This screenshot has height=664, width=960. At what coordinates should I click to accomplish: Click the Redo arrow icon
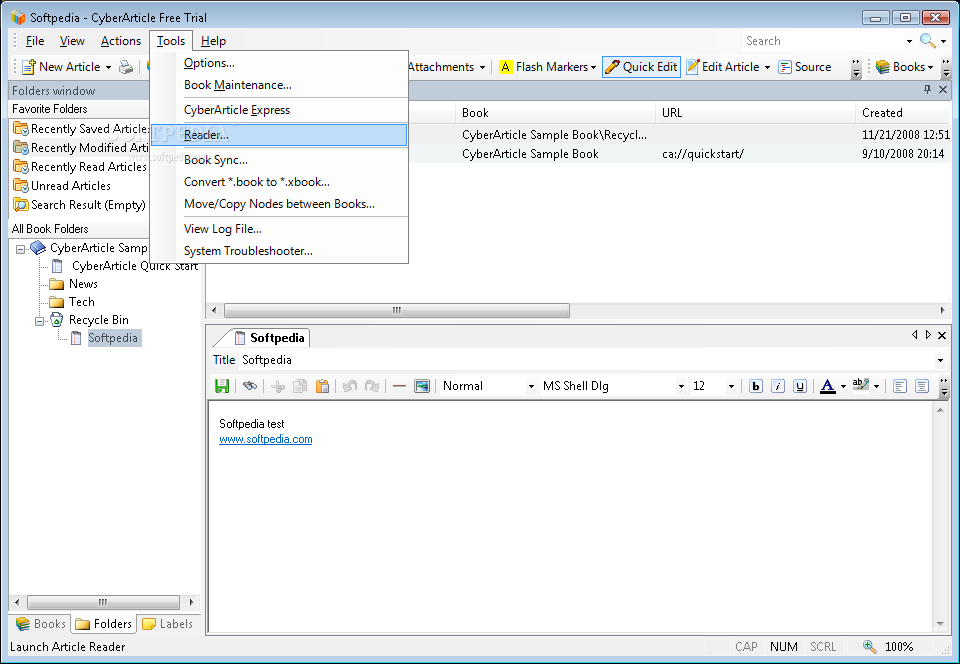pyautogui.click(x=372, y=386)
